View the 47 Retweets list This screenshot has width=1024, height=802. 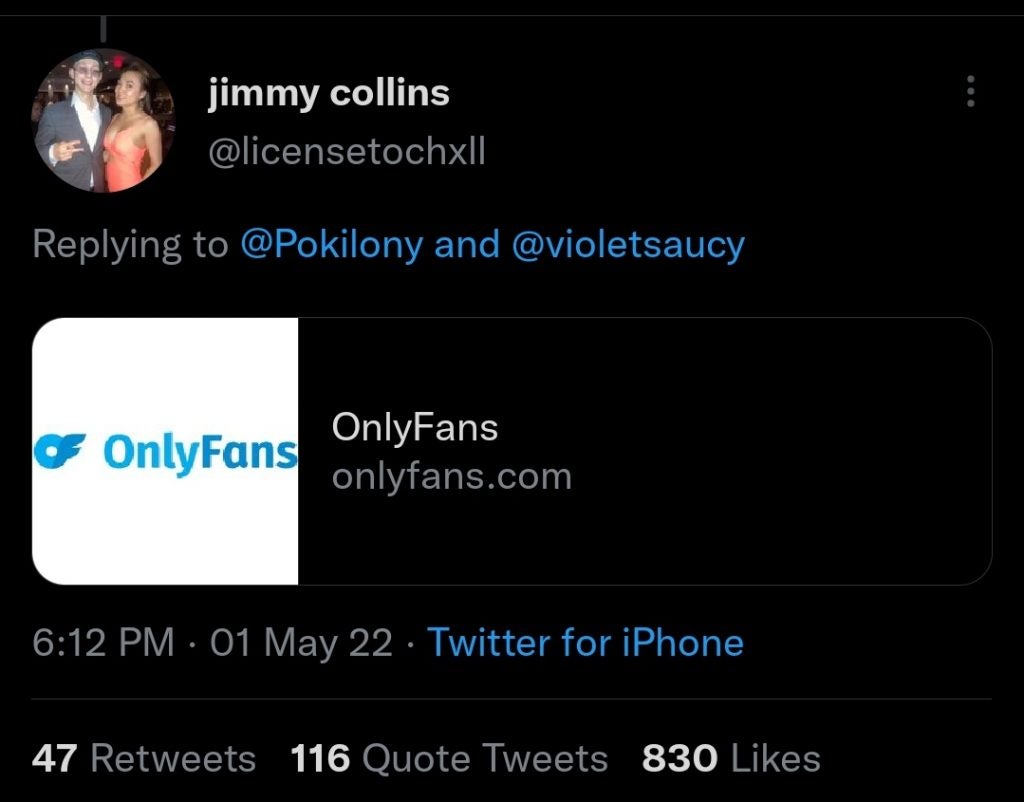click(144, 759)
